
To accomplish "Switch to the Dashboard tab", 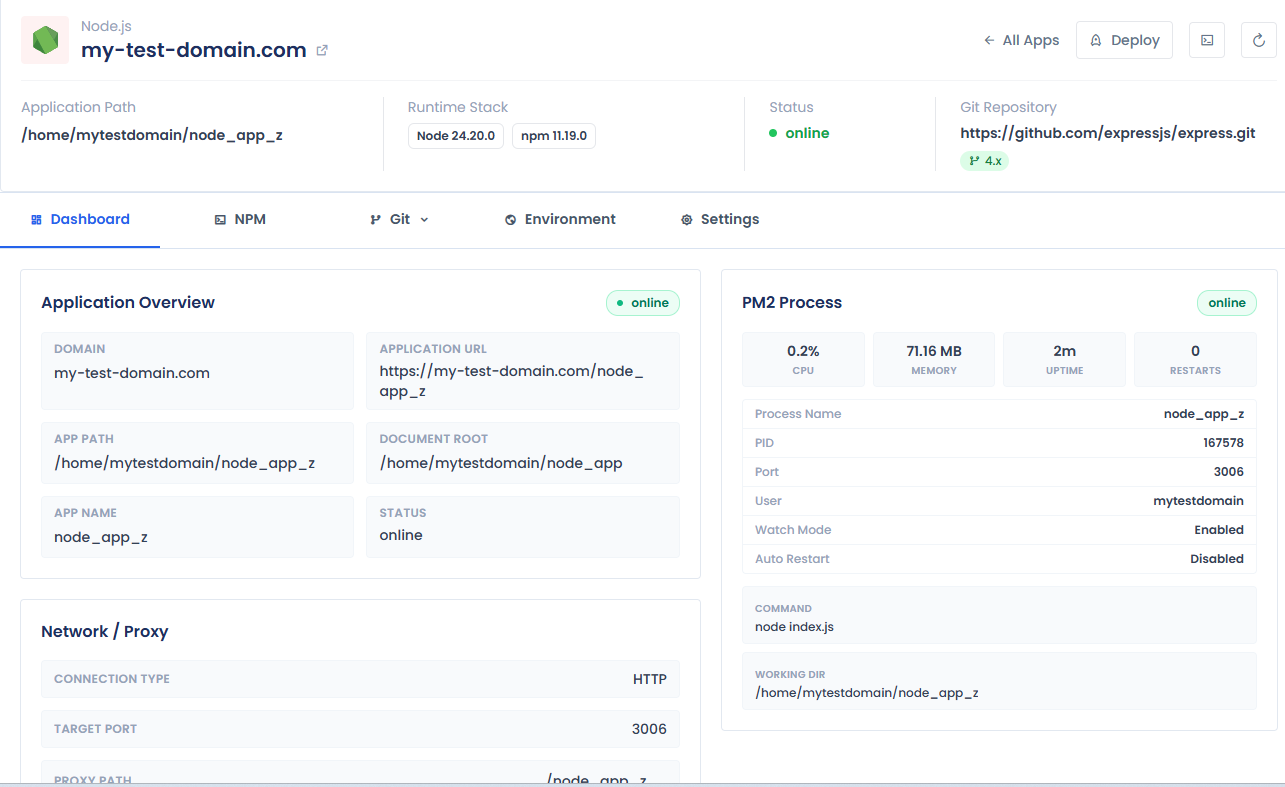I will [x=80, y=219].
